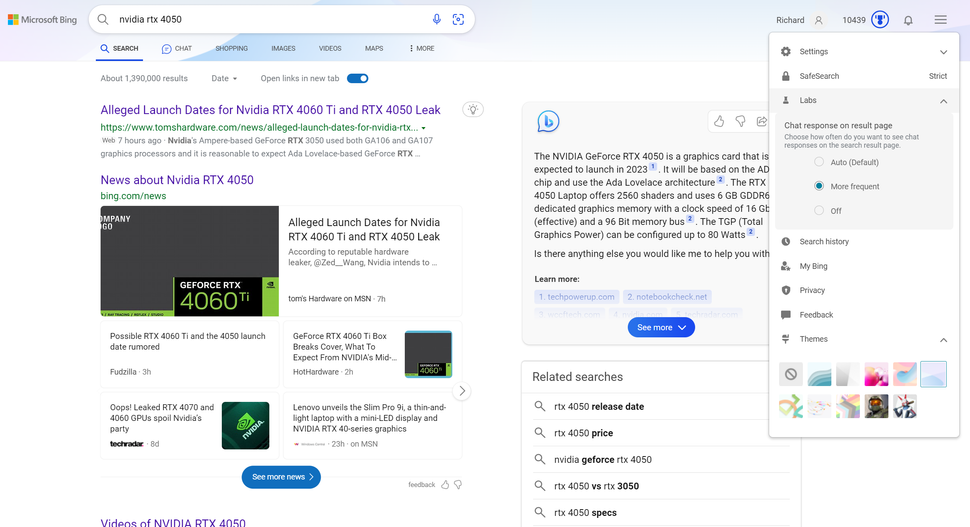
Task: Click the lightbulb icon beside first result
Action: pyautogui.click(x=473, y=109)
